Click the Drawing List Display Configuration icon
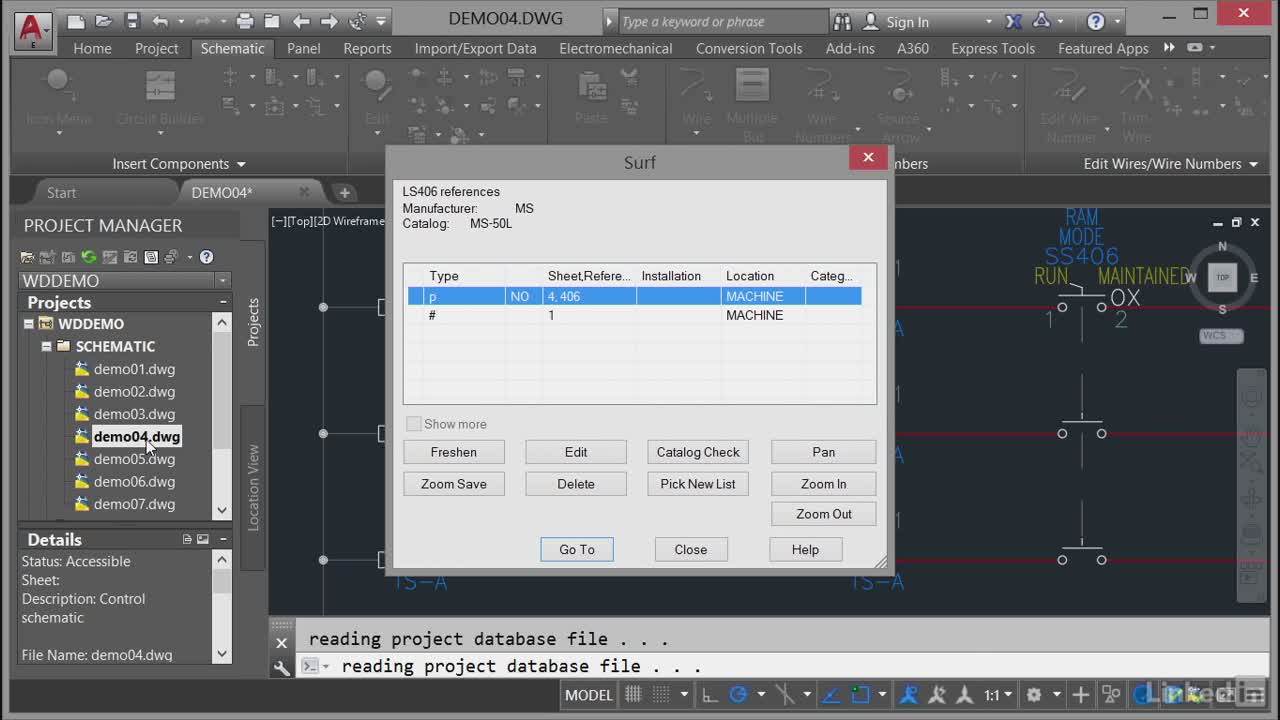 pyautogui.click(x=151, y=257)
